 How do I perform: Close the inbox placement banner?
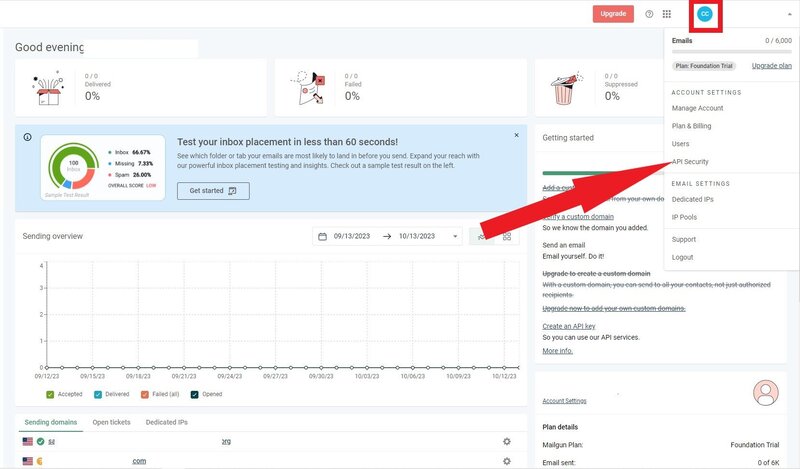point(516,135)
